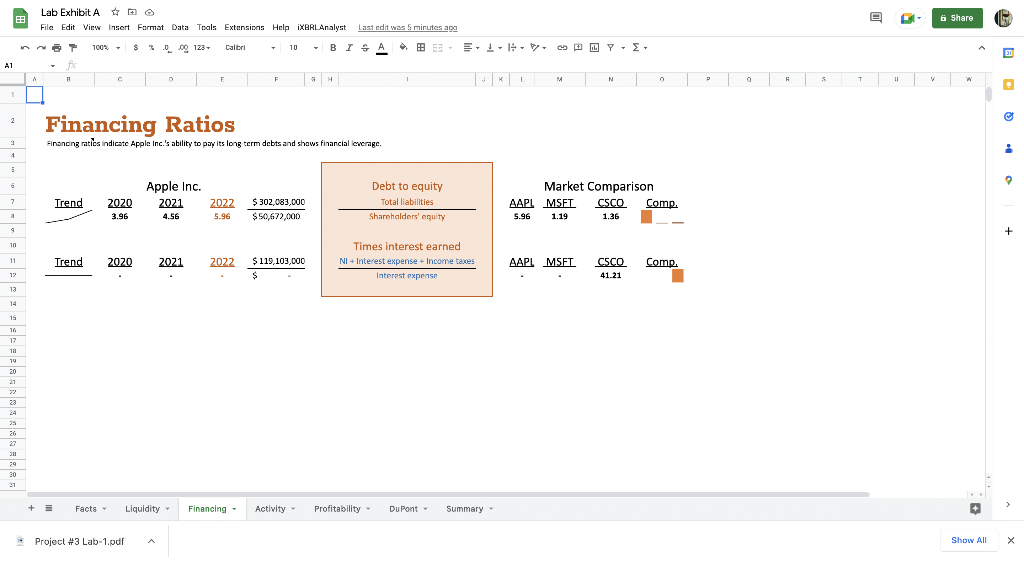Image resolution: width=1024 pixels, height=561 pixels.
Task: Switch to the DuPont sheet tab
Action: pos(408,509)
